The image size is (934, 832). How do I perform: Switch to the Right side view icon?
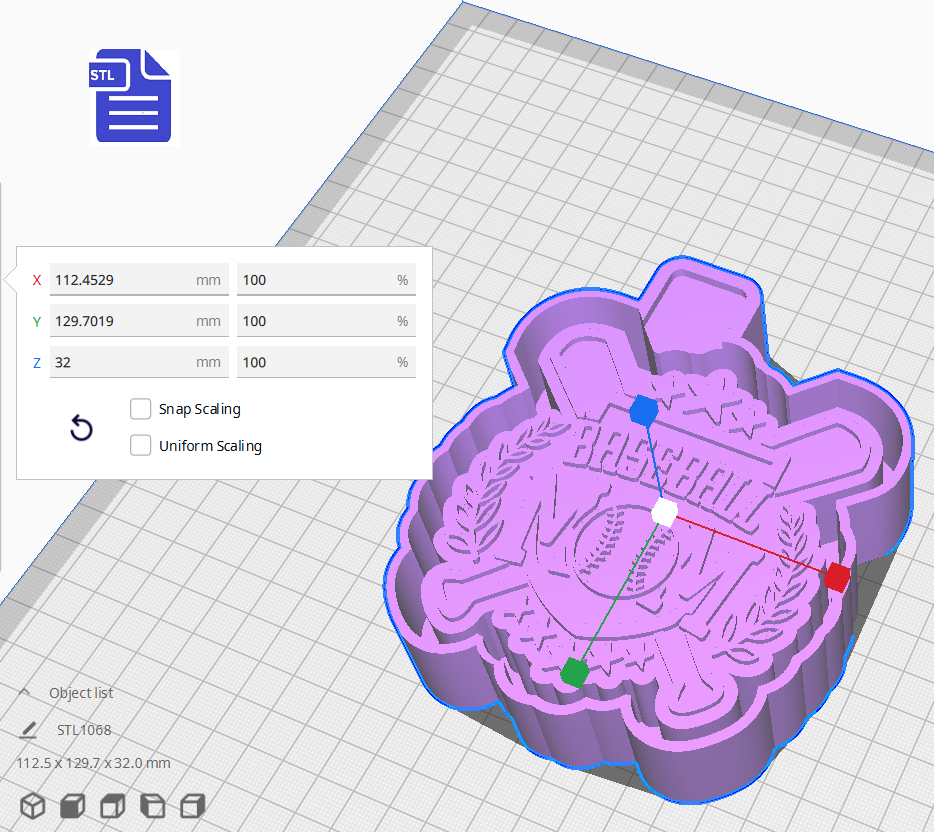click(x=190, y=805)
